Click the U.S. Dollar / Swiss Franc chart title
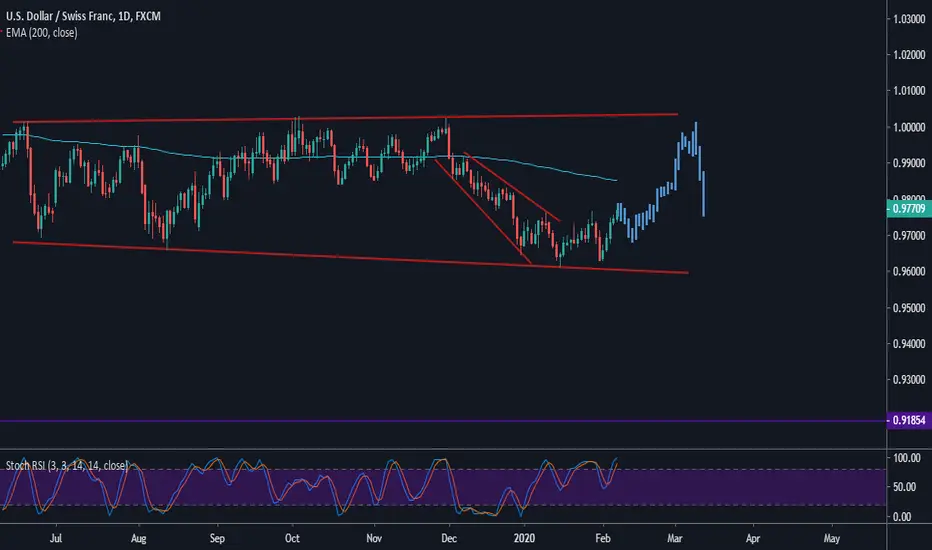This screenshot has width=932, height=550. pos(83,16)
